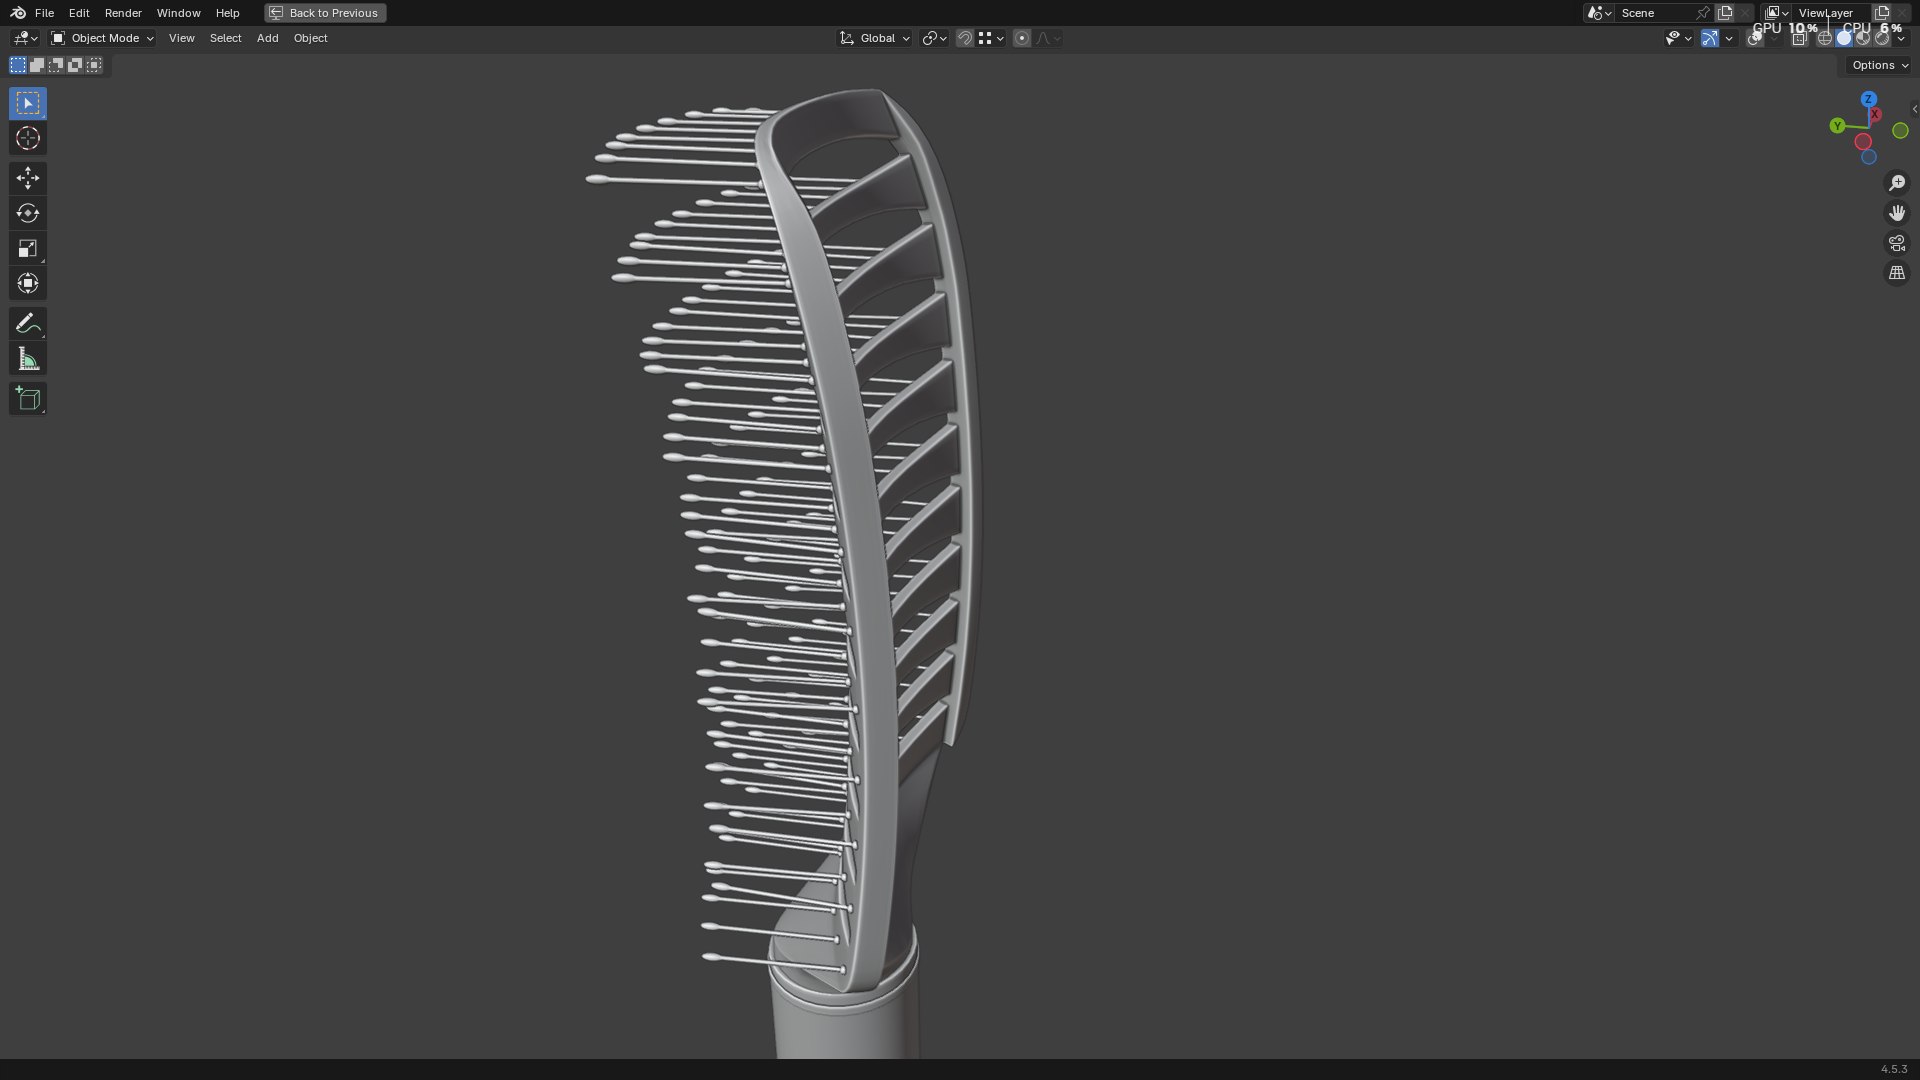Open pivot point dropdown
This screenshot has width=1920, height=1080.
pos(934,38)
